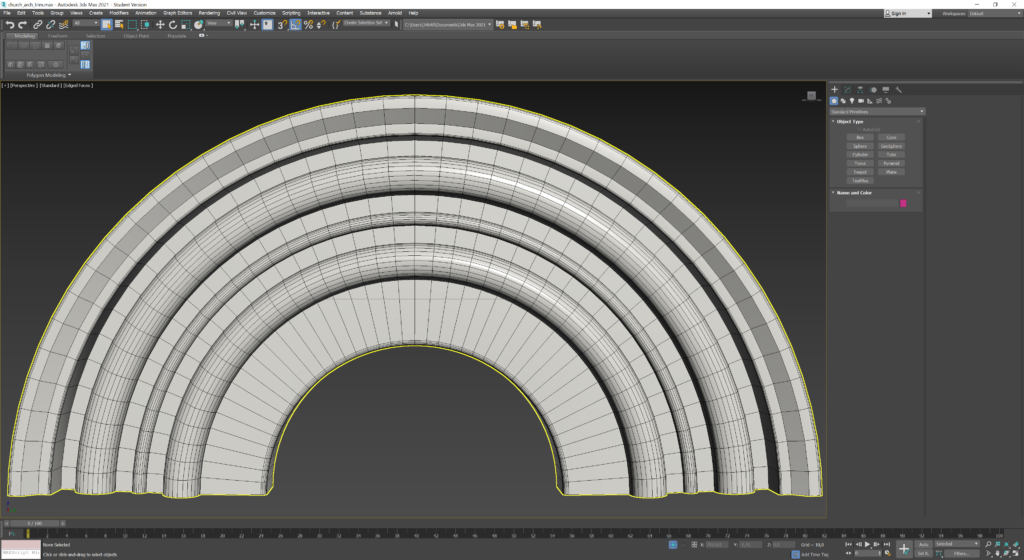1024x560 pixels.
Task: Click the Undo arrow in main toolbar
Action: click(10, 24)
